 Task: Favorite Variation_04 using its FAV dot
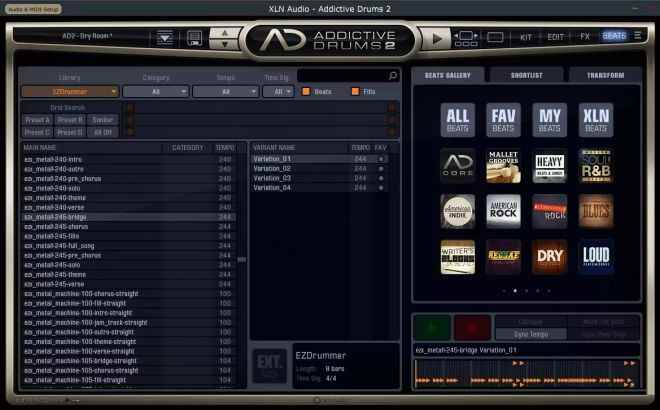click(x=381, y=188)
